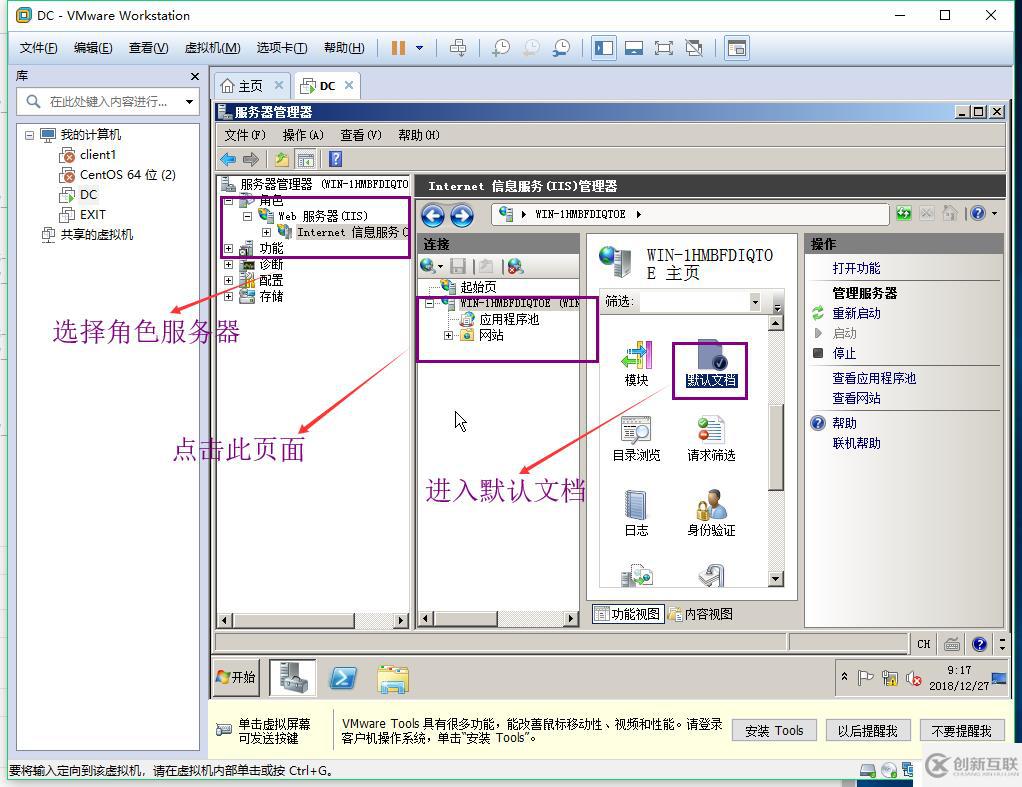Expand the 网站 node
Viewport: 1022px width, 787px height.
448,335
